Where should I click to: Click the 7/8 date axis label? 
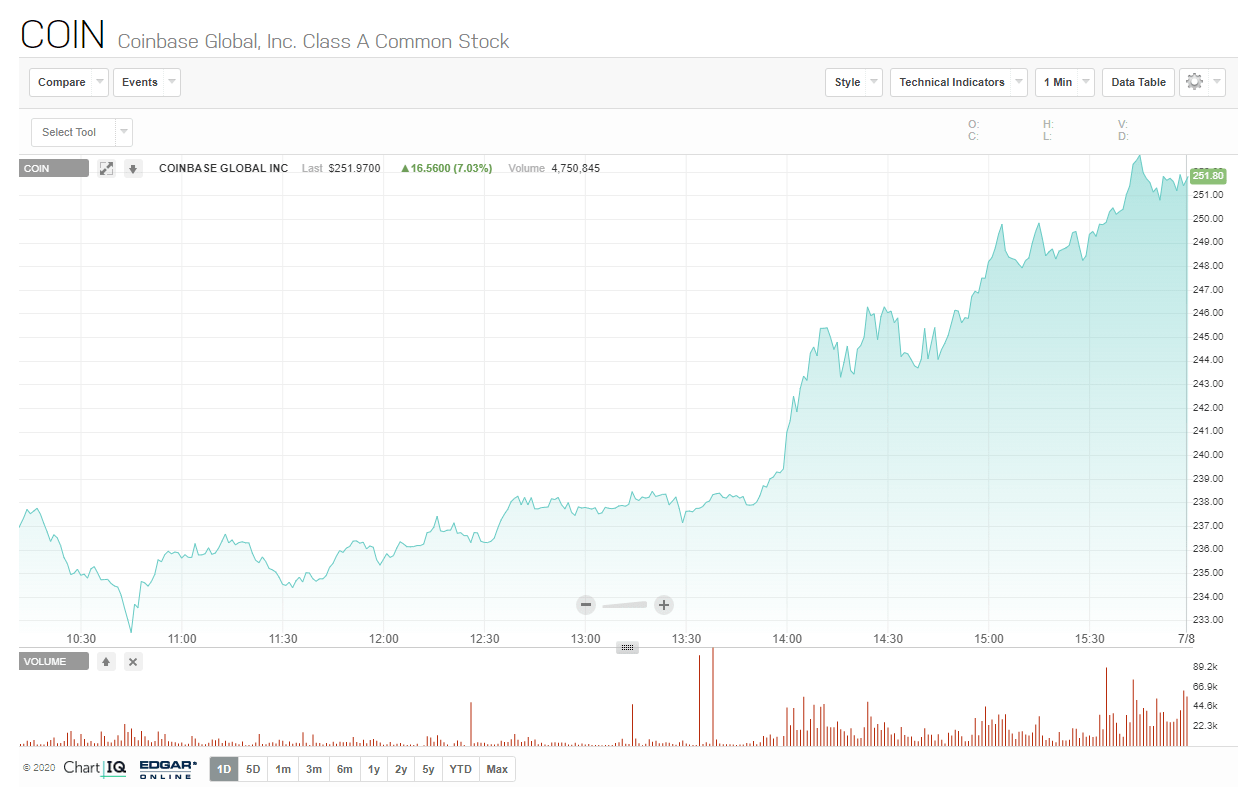tap(1187, 638)
